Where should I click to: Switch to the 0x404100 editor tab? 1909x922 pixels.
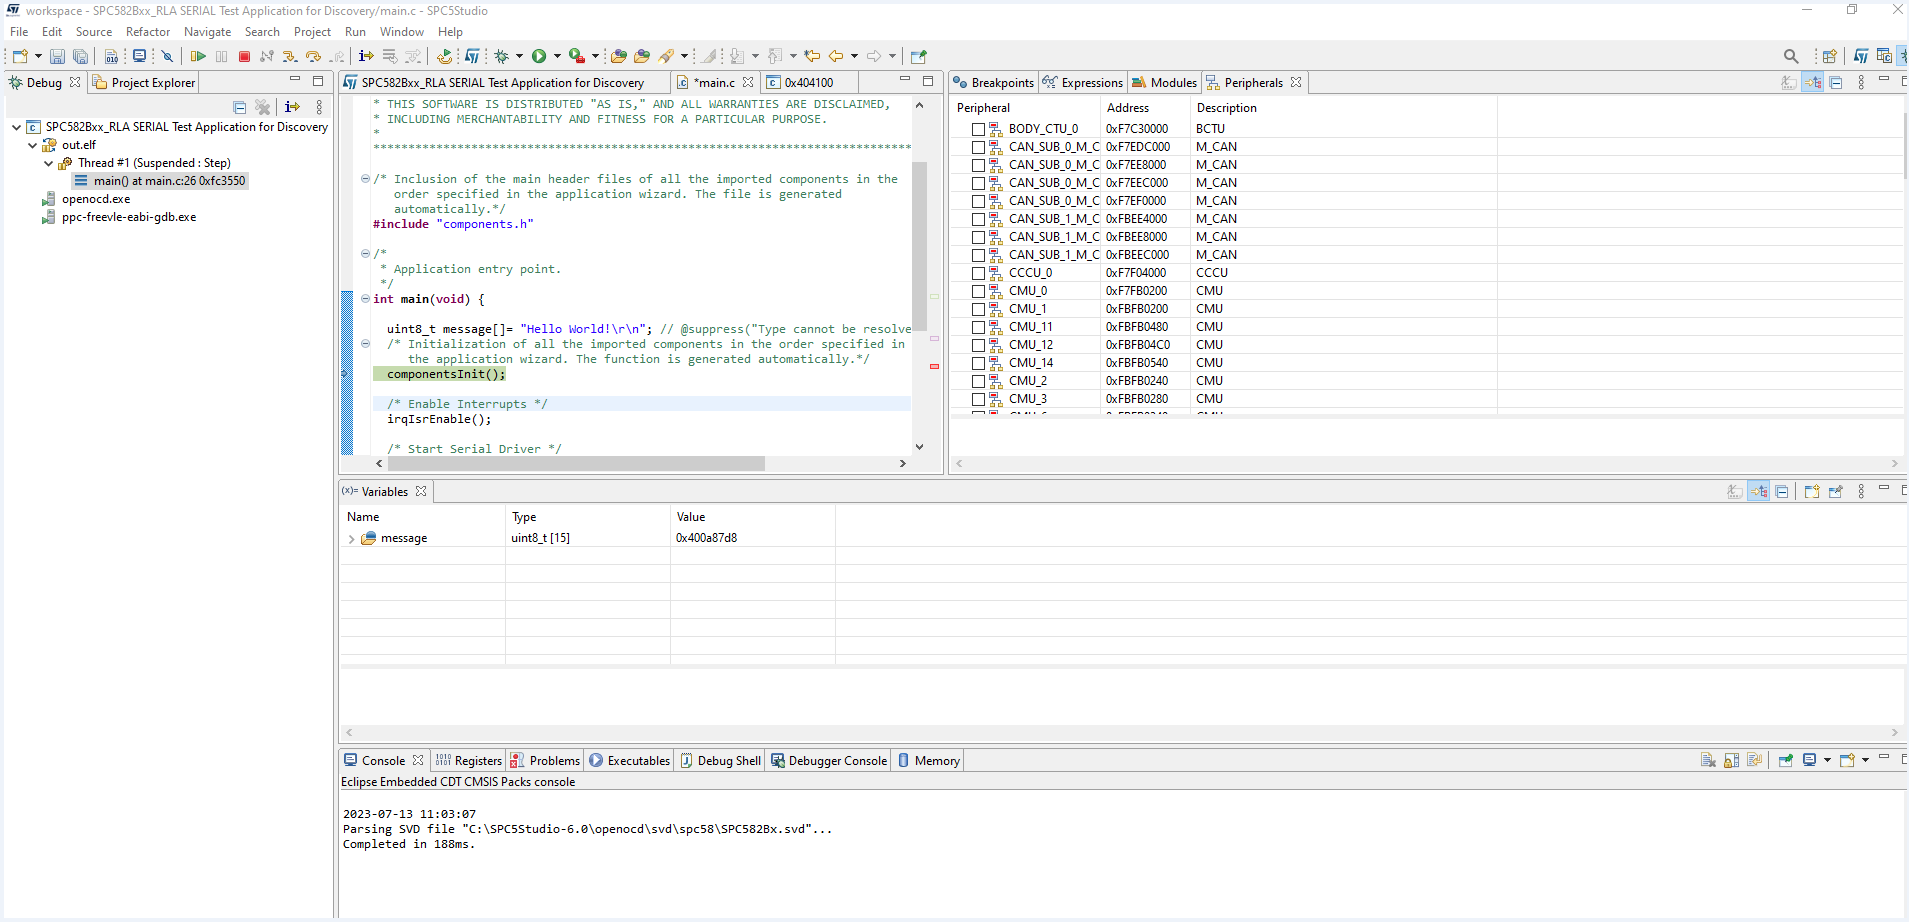[x=810, y=82]
